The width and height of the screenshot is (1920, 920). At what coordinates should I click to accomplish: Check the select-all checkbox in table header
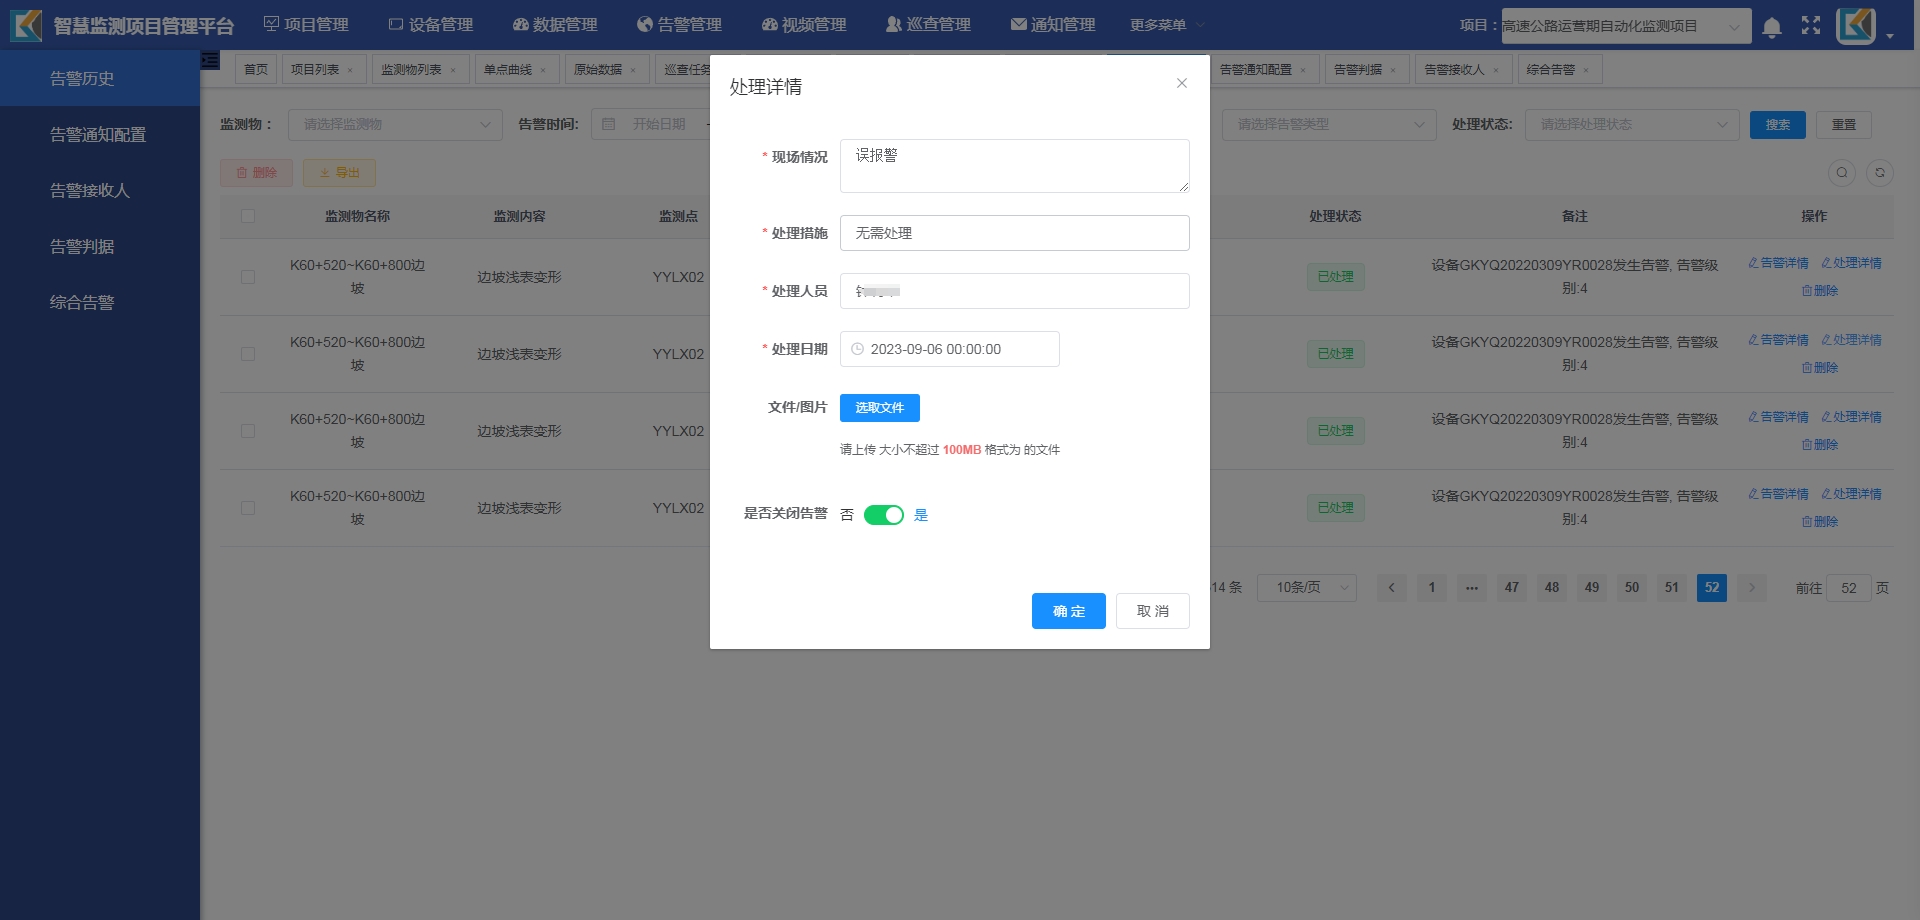click(248, 216)
